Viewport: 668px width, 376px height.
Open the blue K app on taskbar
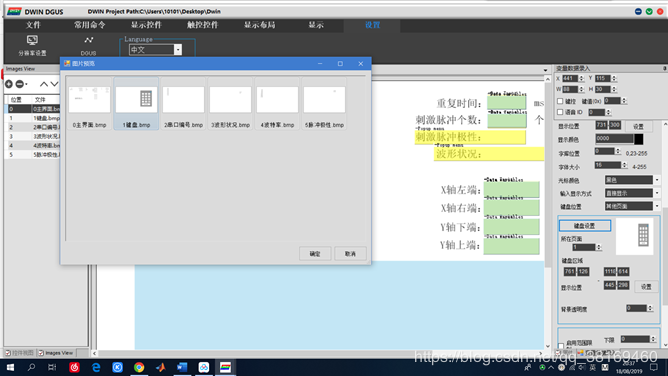click(x=118, y=367)
